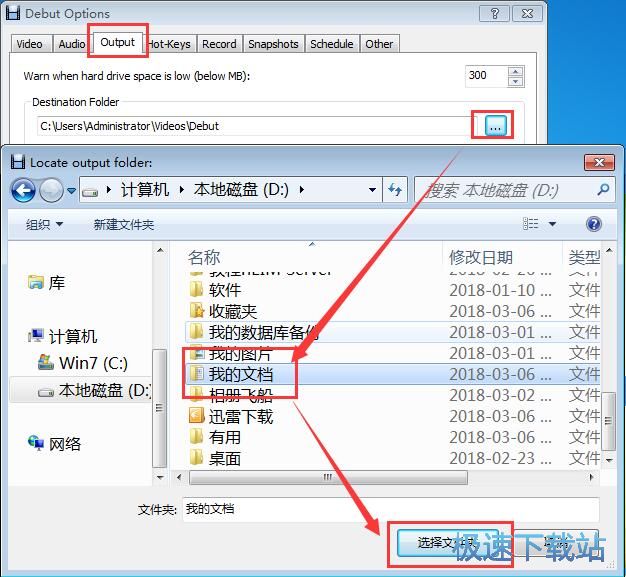Switch to the Record tab
This screenshot has width=626, height=577.
[219, 44]
